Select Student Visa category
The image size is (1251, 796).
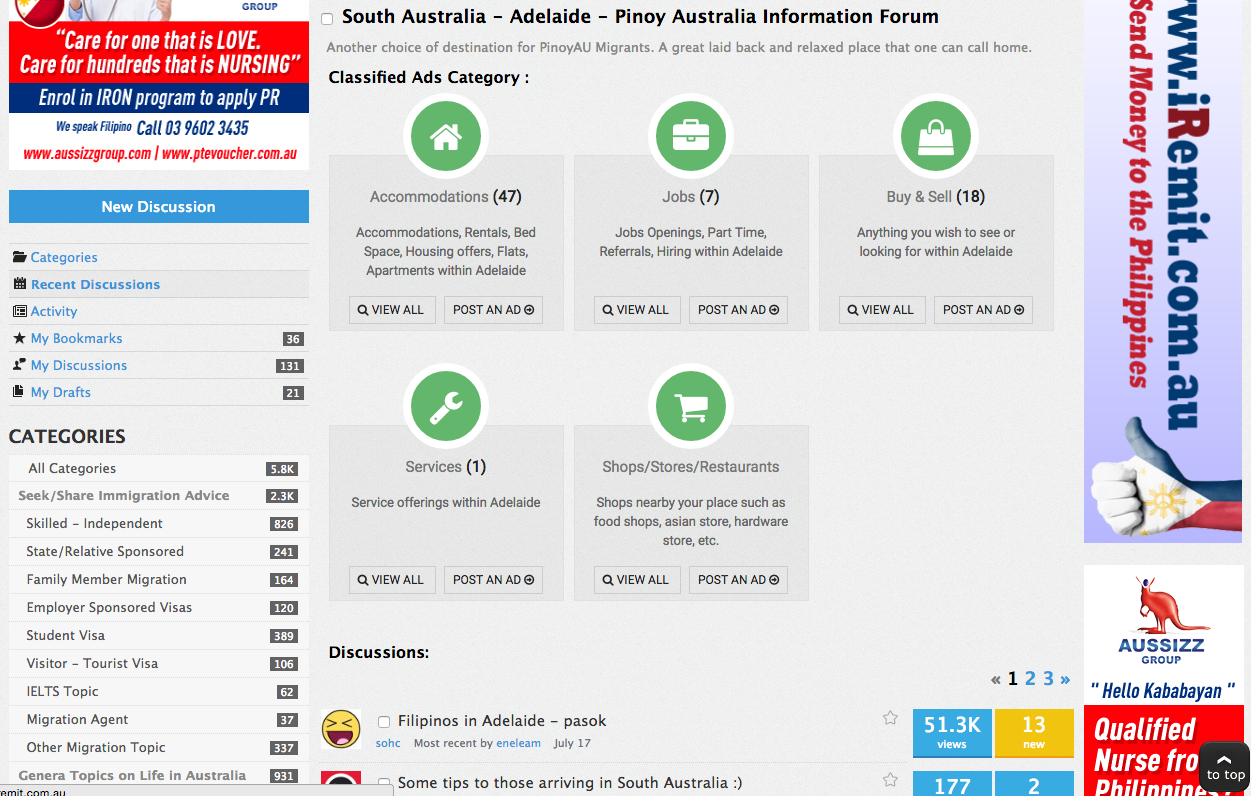coord(65,635)
